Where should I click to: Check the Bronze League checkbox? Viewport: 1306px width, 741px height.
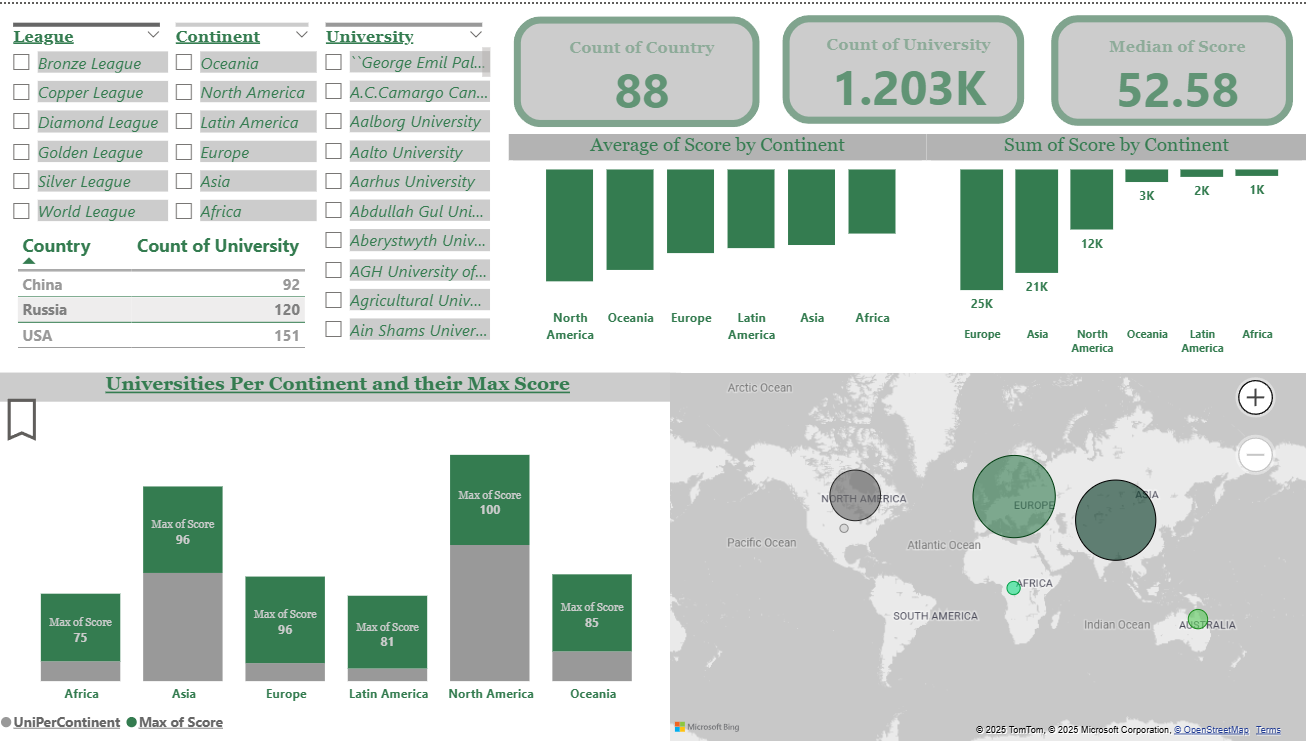pos(22,62)
